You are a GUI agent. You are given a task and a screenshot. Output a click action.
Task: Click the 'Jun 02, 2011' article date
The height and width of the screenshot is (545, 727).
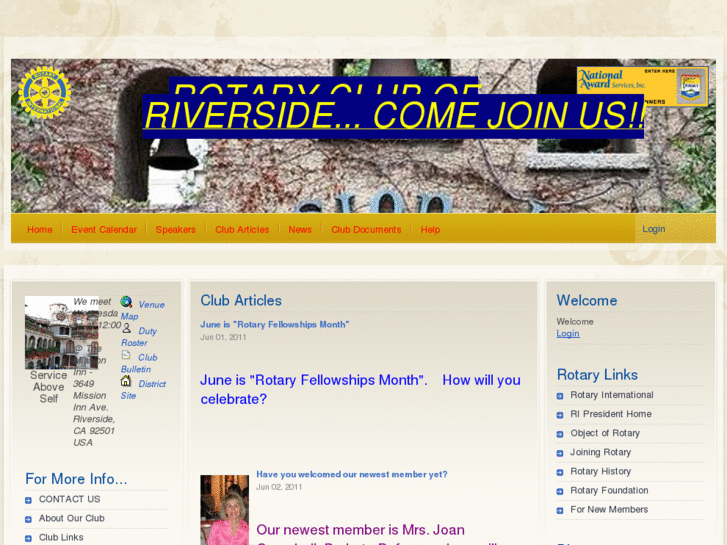(x=279, y=487)
